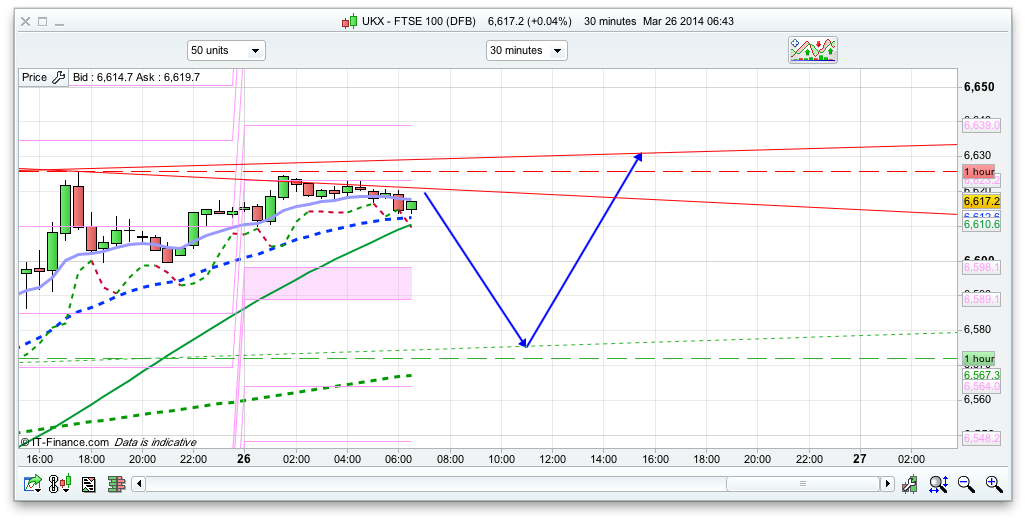This screenshot has height=521, width=1026.
Task: Open the chart notes list icon
Action: [89, 484]
